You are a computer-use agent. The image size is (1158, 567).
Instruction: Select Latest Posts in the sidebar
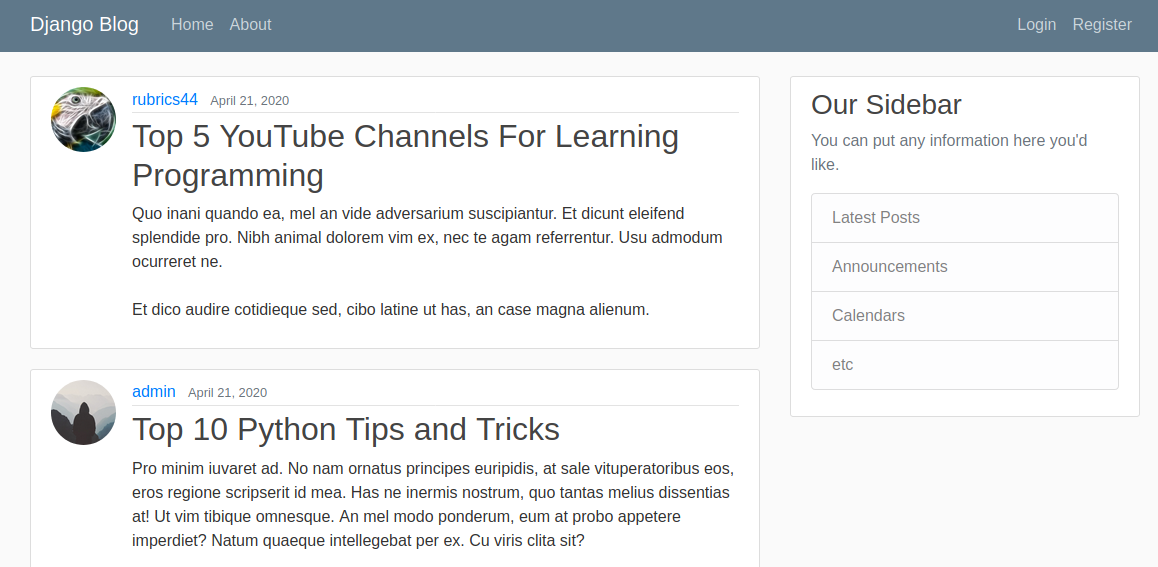(x=965, y=218)
